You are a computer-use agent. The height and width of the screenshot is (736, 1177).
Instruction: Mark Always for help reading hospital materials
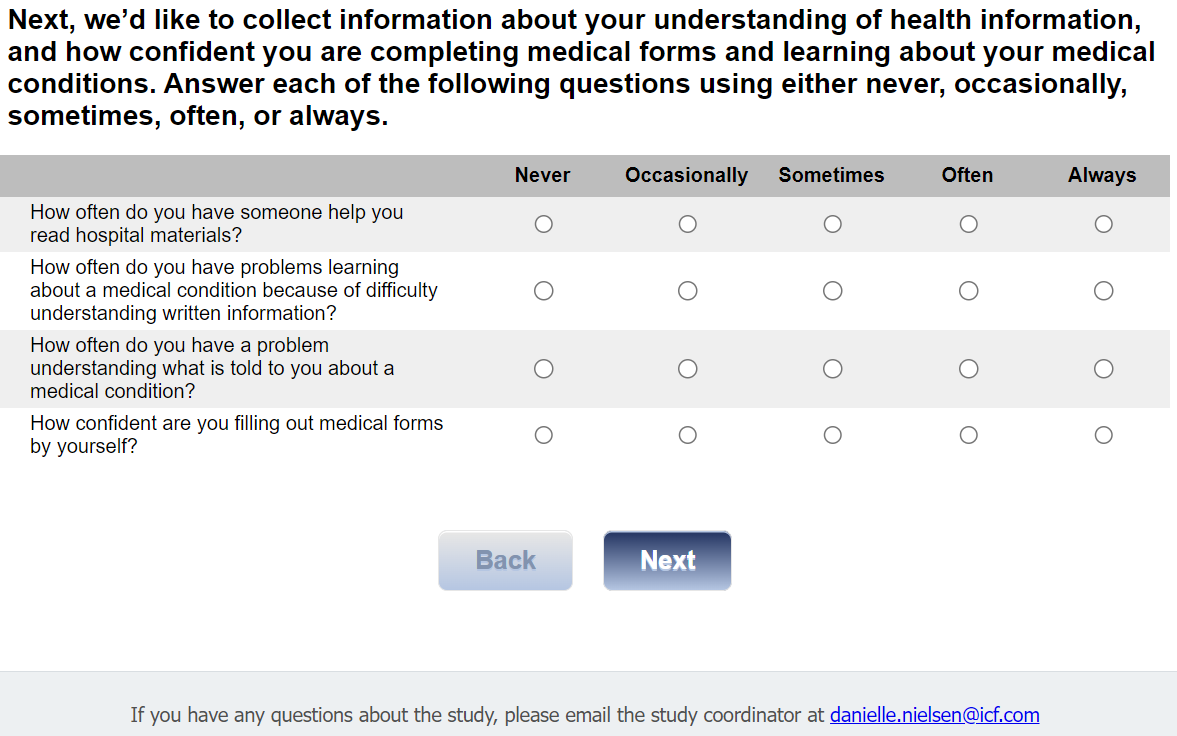[x=1103, y=224]
